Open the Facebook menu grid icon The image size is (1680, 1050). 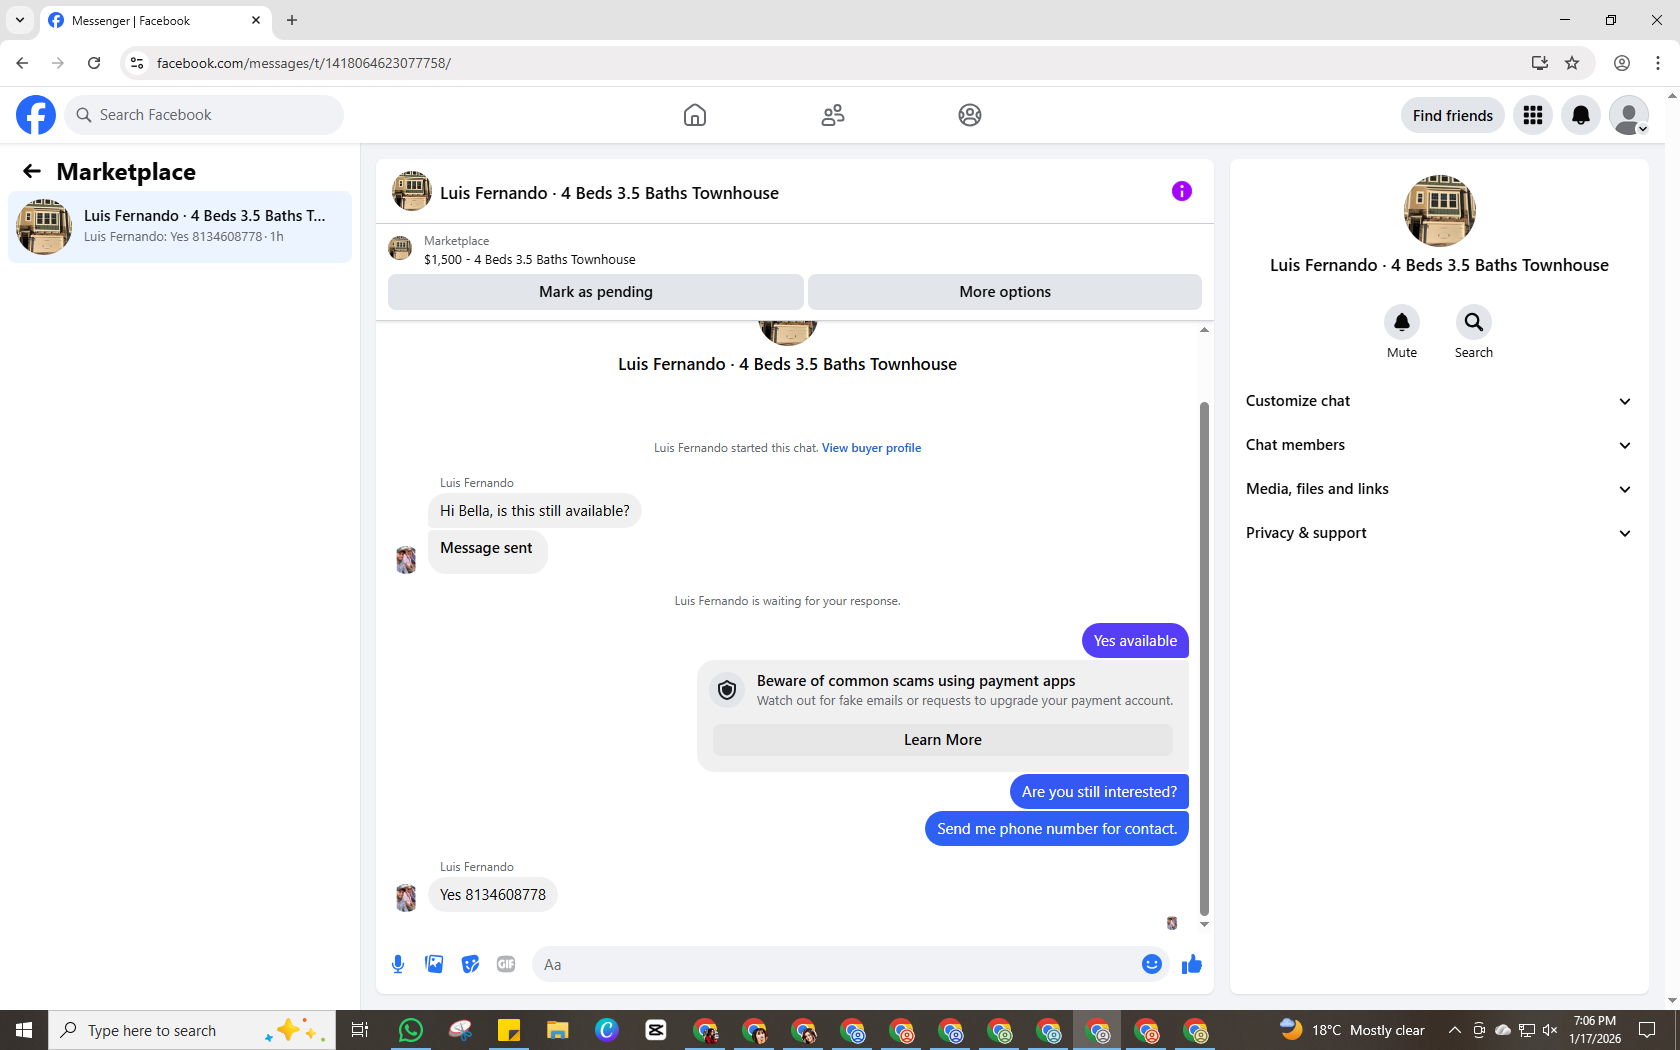click(1533, 115)
